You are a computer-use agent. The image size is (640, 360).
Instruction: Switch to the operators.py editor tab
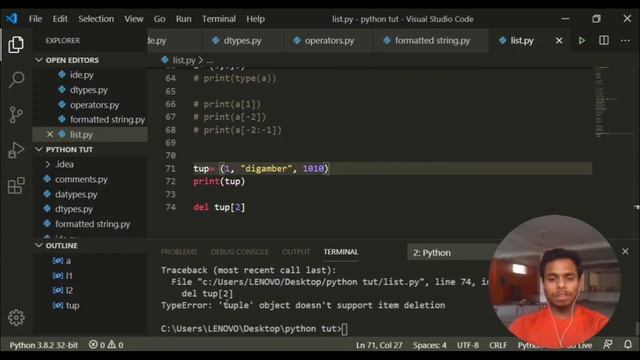(x=329, y=40)
